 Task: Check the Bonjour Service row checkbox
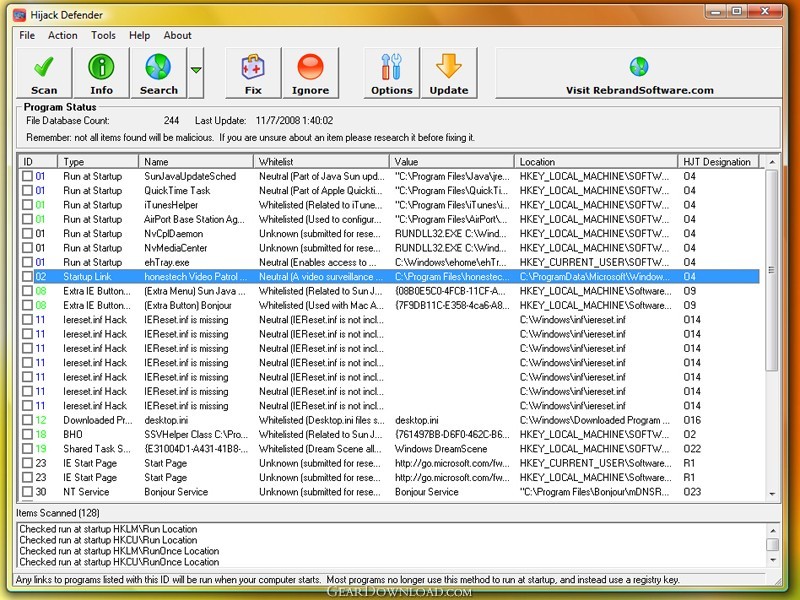tap(28, 492)
